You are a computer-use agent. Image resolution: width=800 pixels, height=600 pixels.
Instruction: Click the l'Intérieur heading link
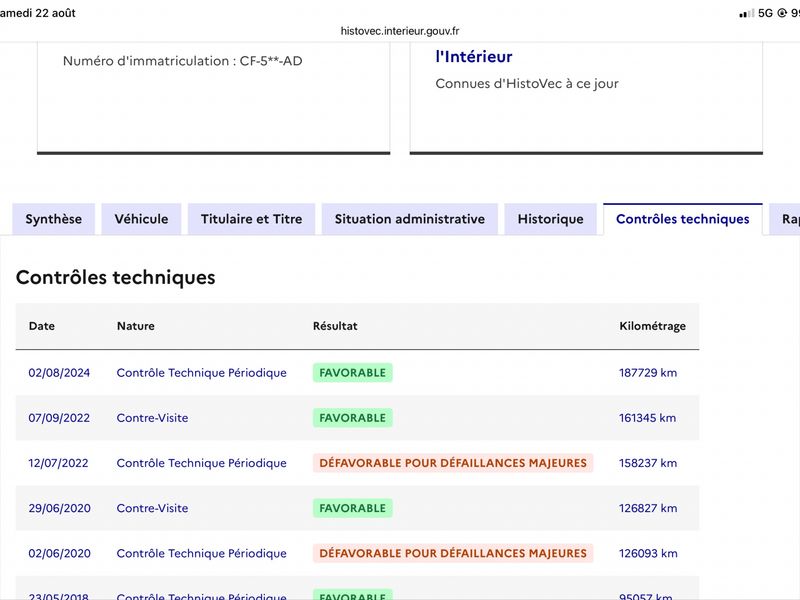click(x=473, y=57)
